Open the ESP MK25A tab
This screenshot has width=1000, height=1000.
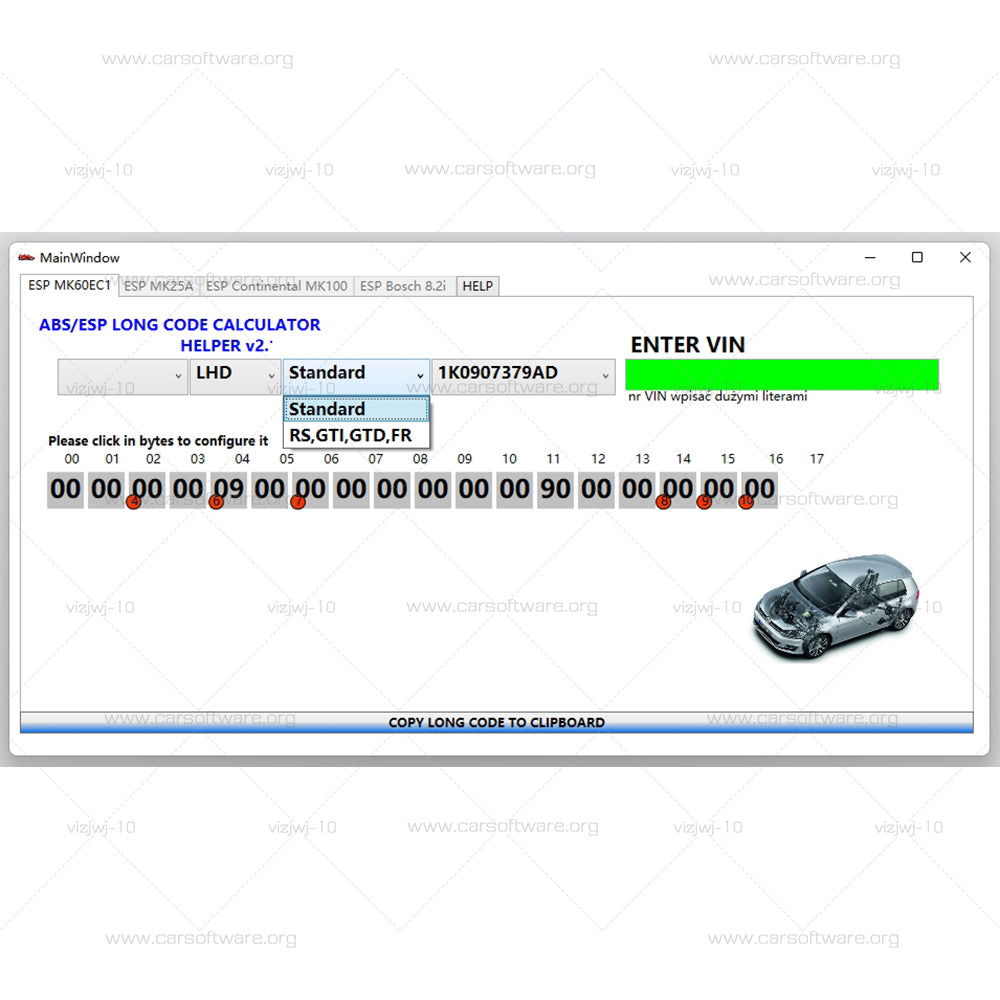[x=159, y=286]
